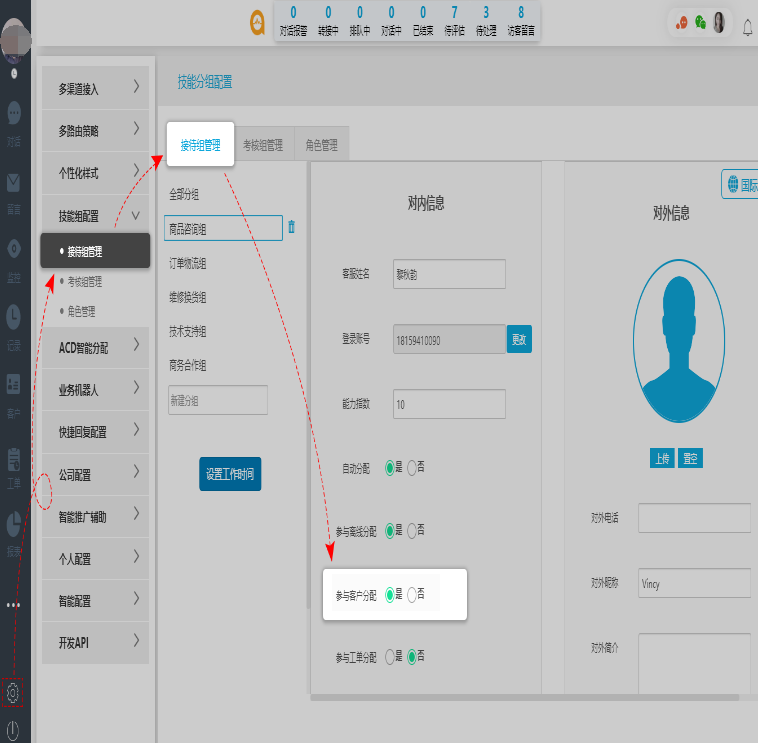Switch to the 角色管理 tab
758x743 pixels.
(x=321, y=145)
